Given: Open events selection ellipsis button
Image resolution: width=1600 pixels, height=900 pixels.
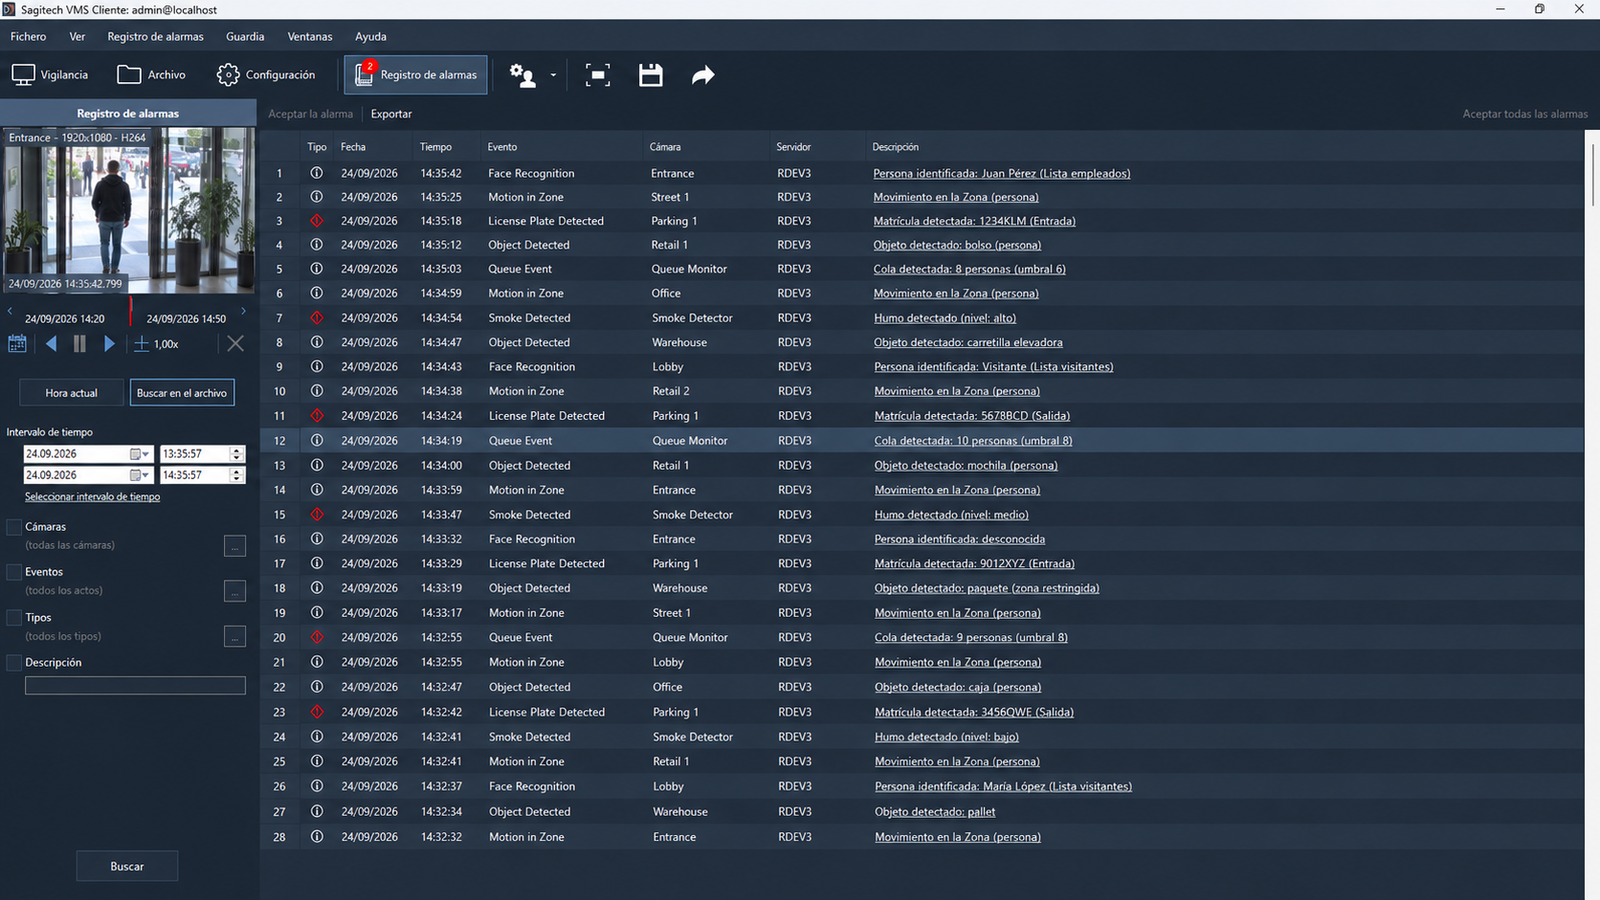Looking at the screenshot, I should [x=235, y=591].
